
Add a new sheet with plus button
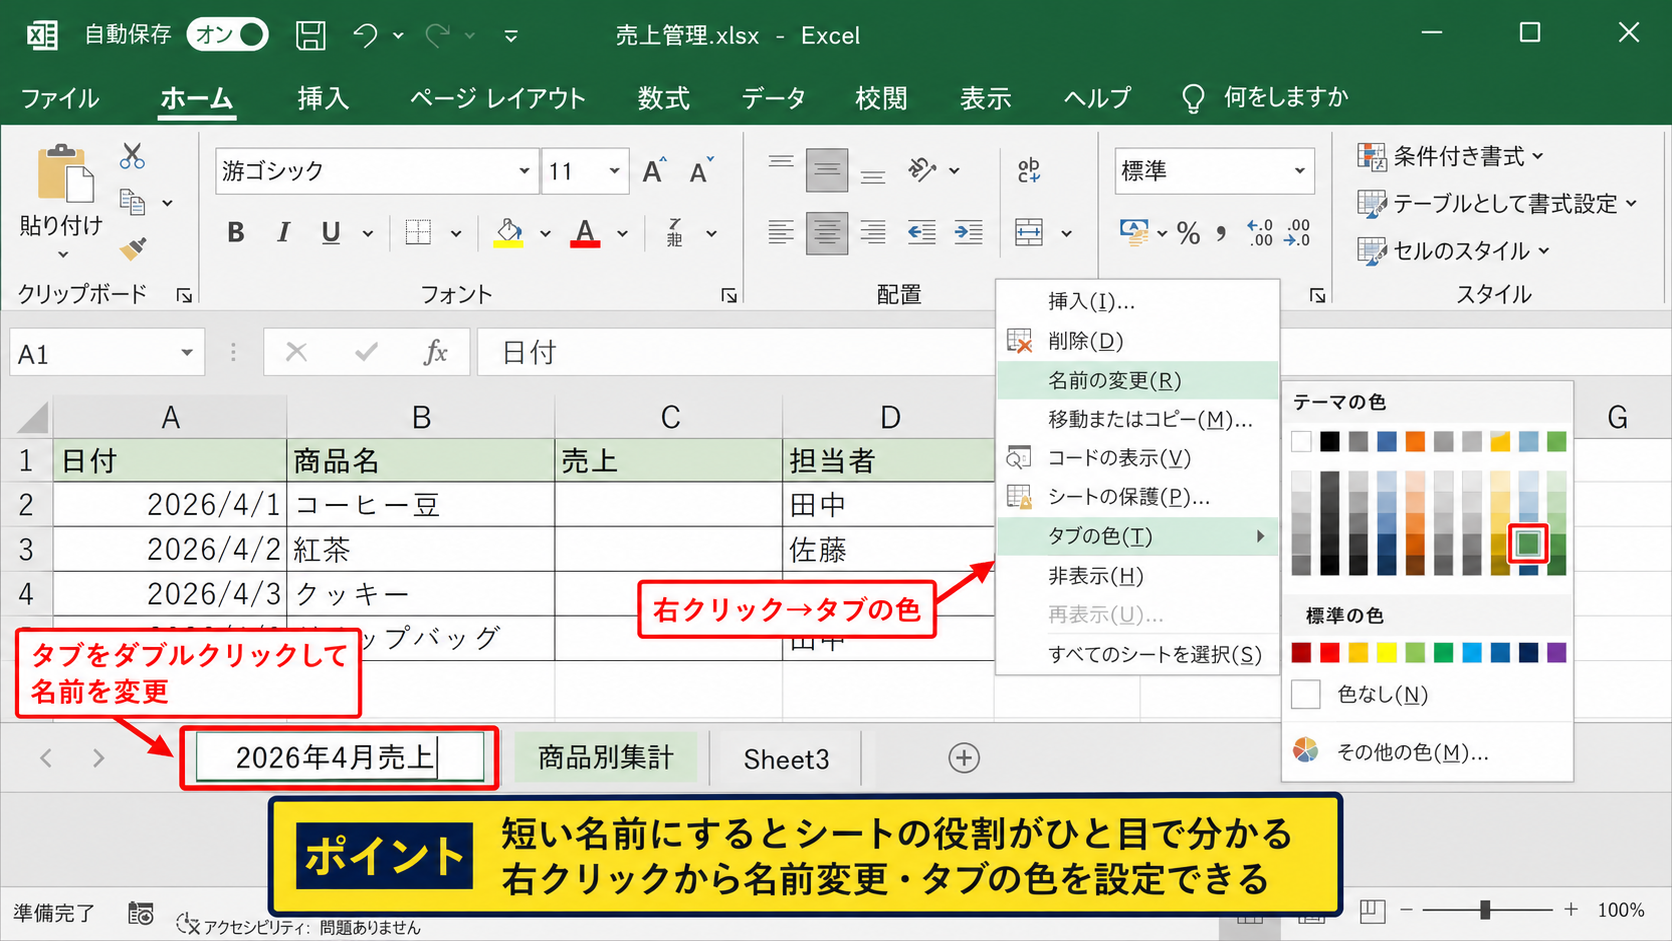[964, 758]
